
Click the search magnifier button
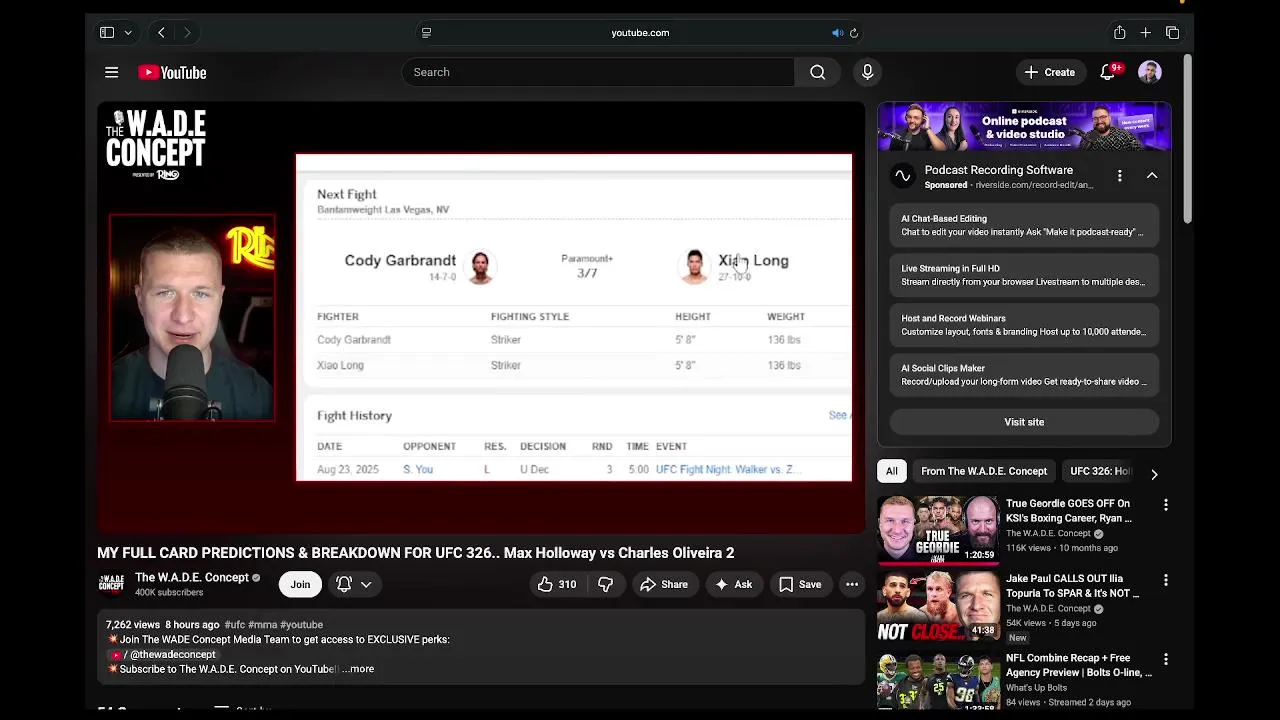[x=818, y=72]
